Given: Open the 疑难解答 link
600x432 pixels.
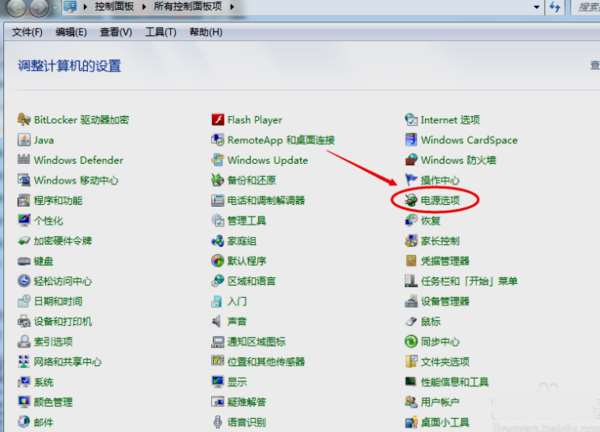Looking at the screenshot, I should (246, 402).
